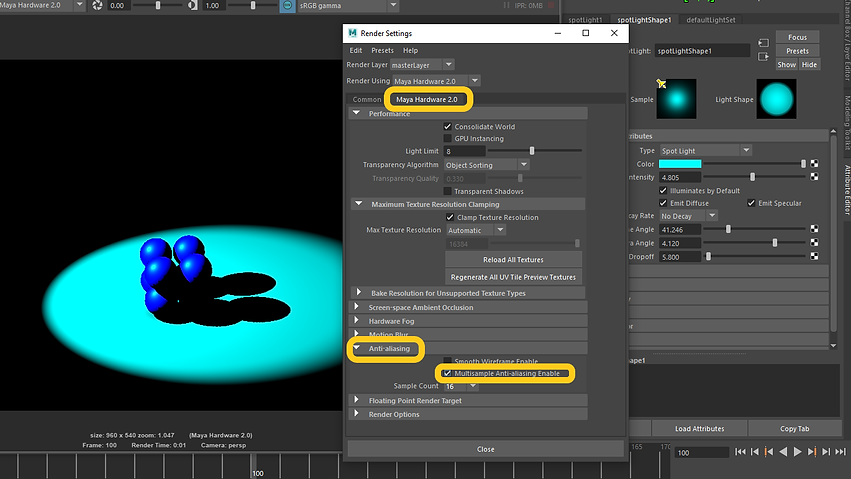Screen dimensions: 851x479
Task: Click the checker map button for Intensity
Action: click(x=814, y=176)
